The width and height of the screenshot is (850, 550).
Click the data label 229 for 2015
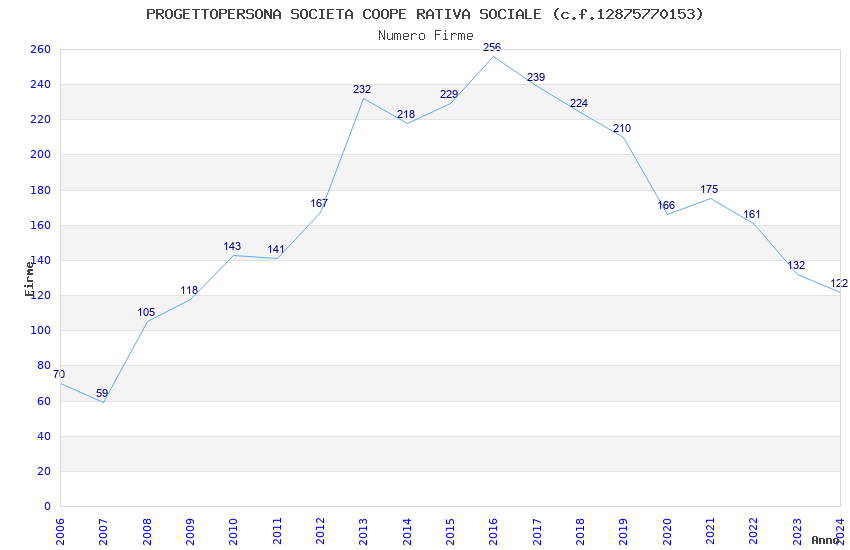pyautogui.click(x=449, y=94)
